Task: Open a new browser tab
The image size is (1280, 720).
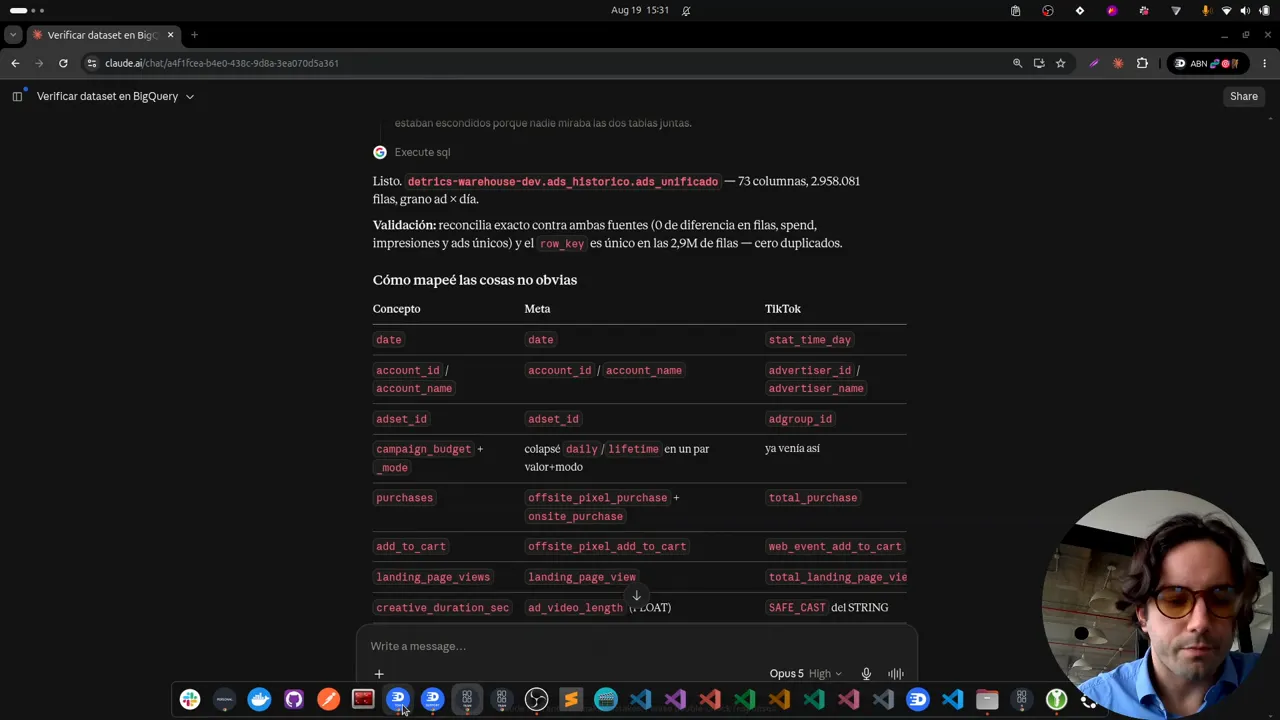Action: (194, 35)
